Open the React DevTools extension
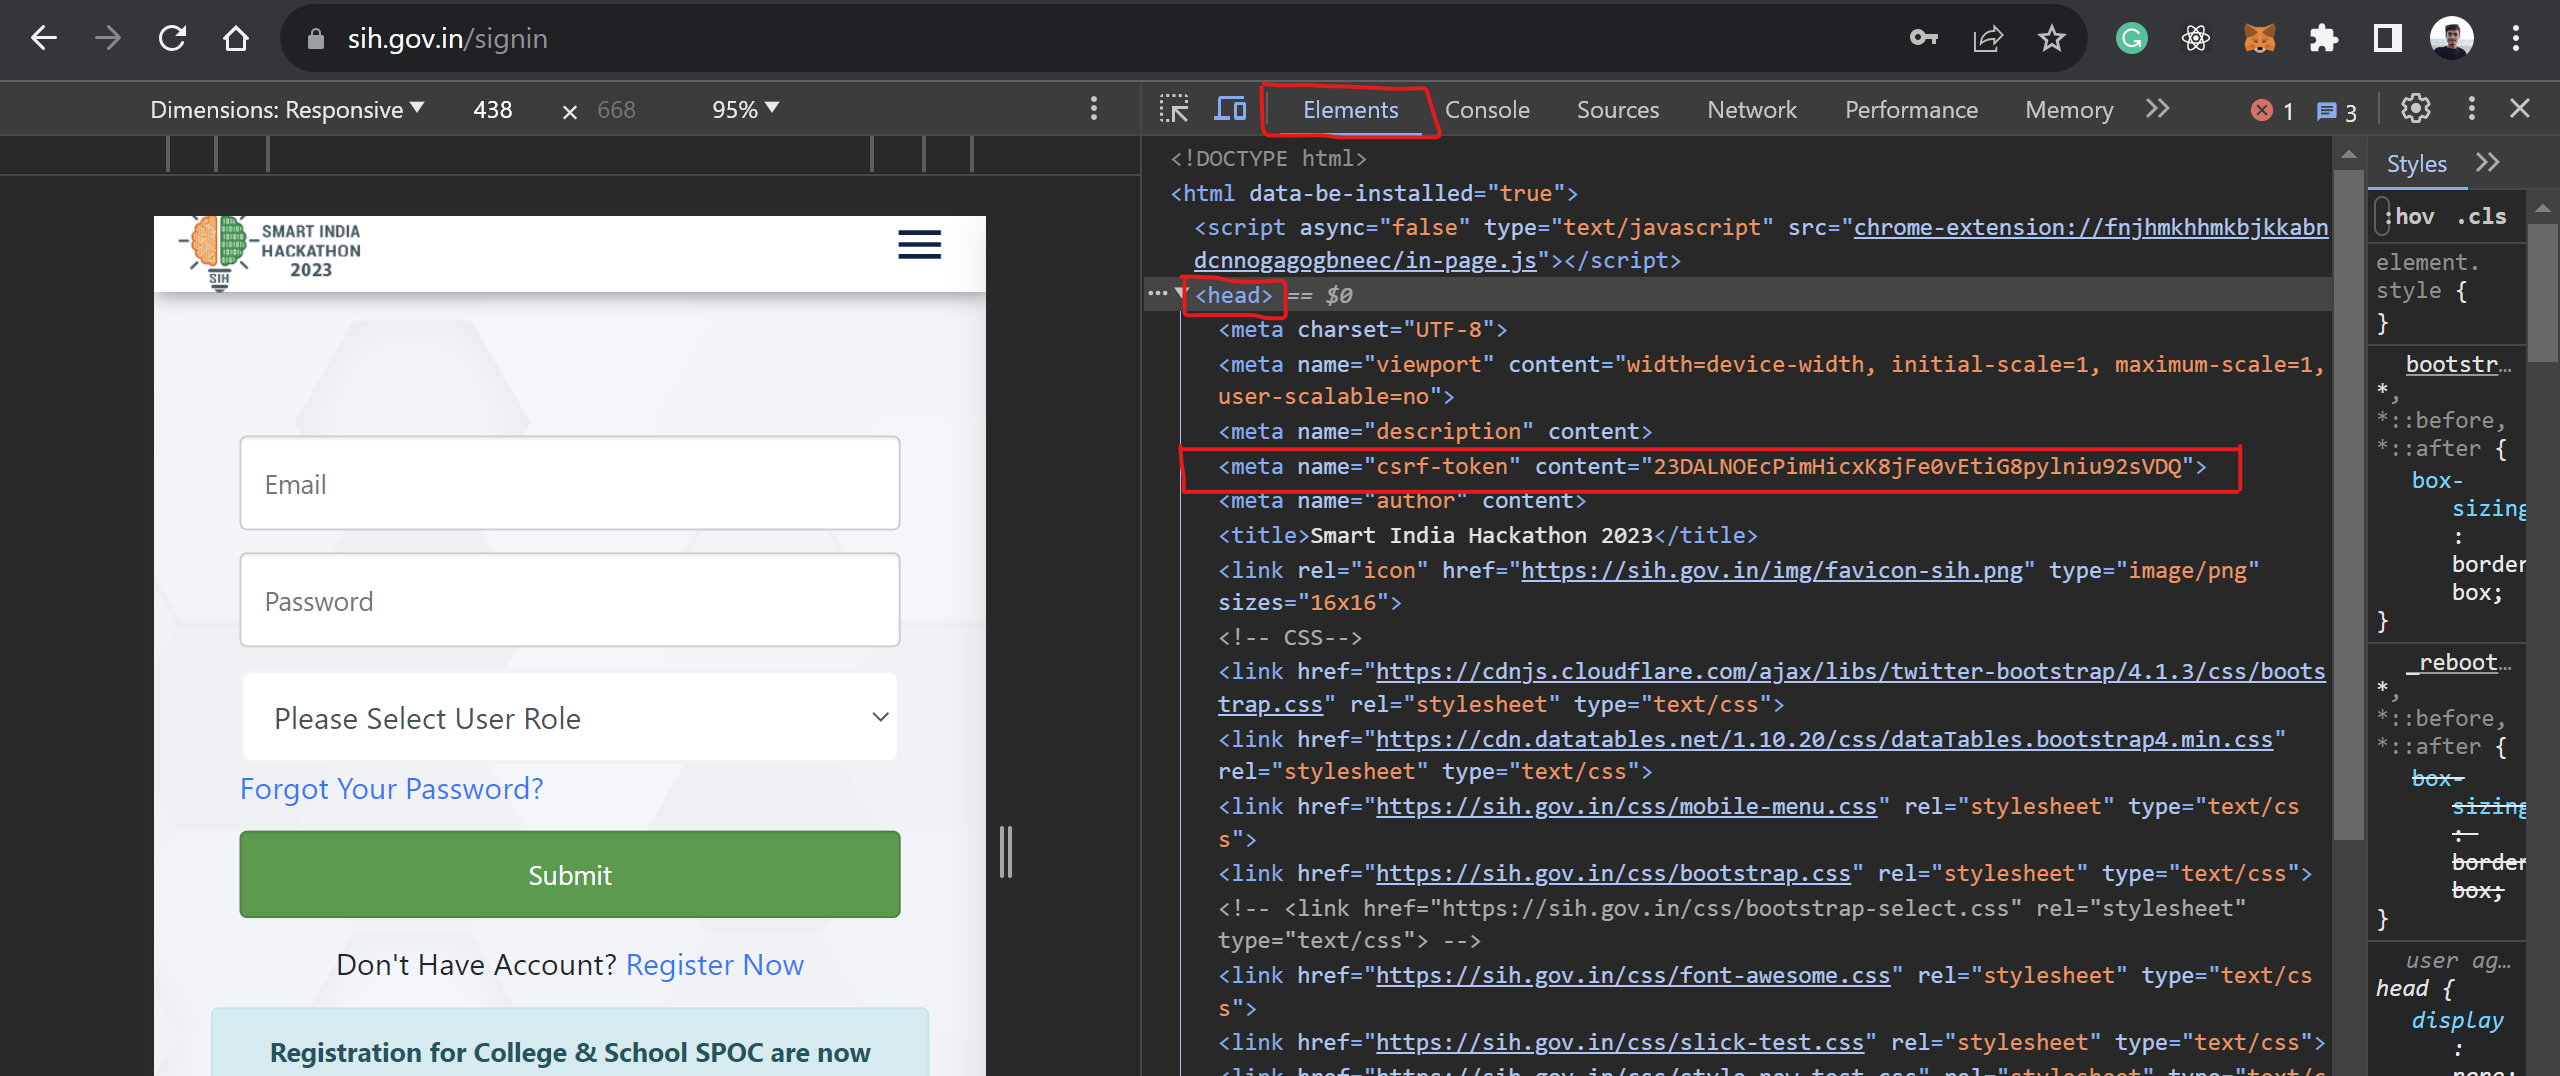Viewport: 2560px width, 1076px height. (2196, 39)
